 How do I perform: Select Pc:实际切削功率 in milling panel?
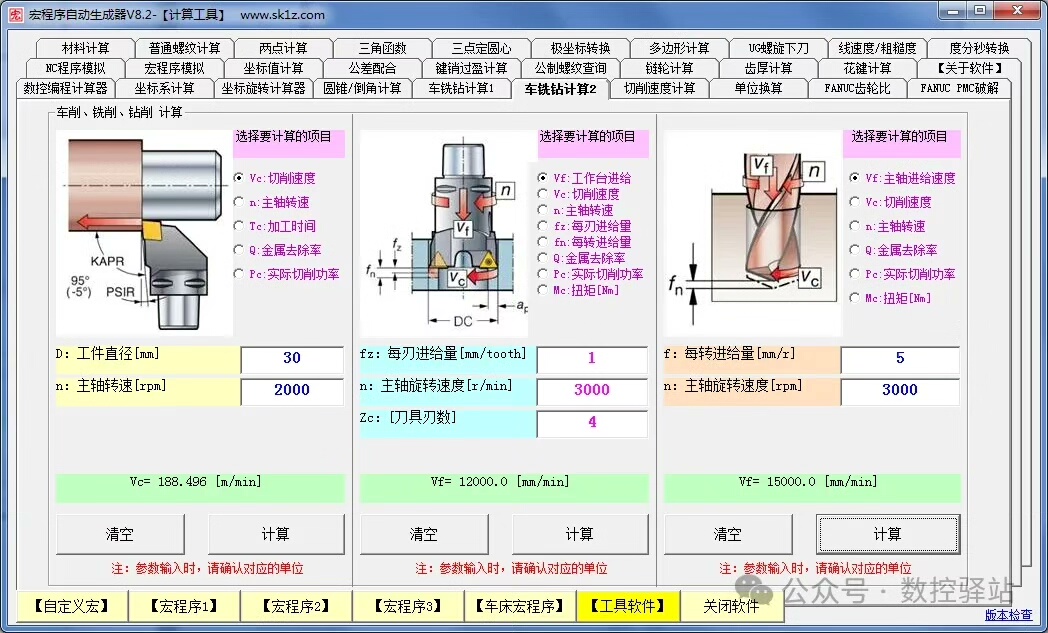590,274
